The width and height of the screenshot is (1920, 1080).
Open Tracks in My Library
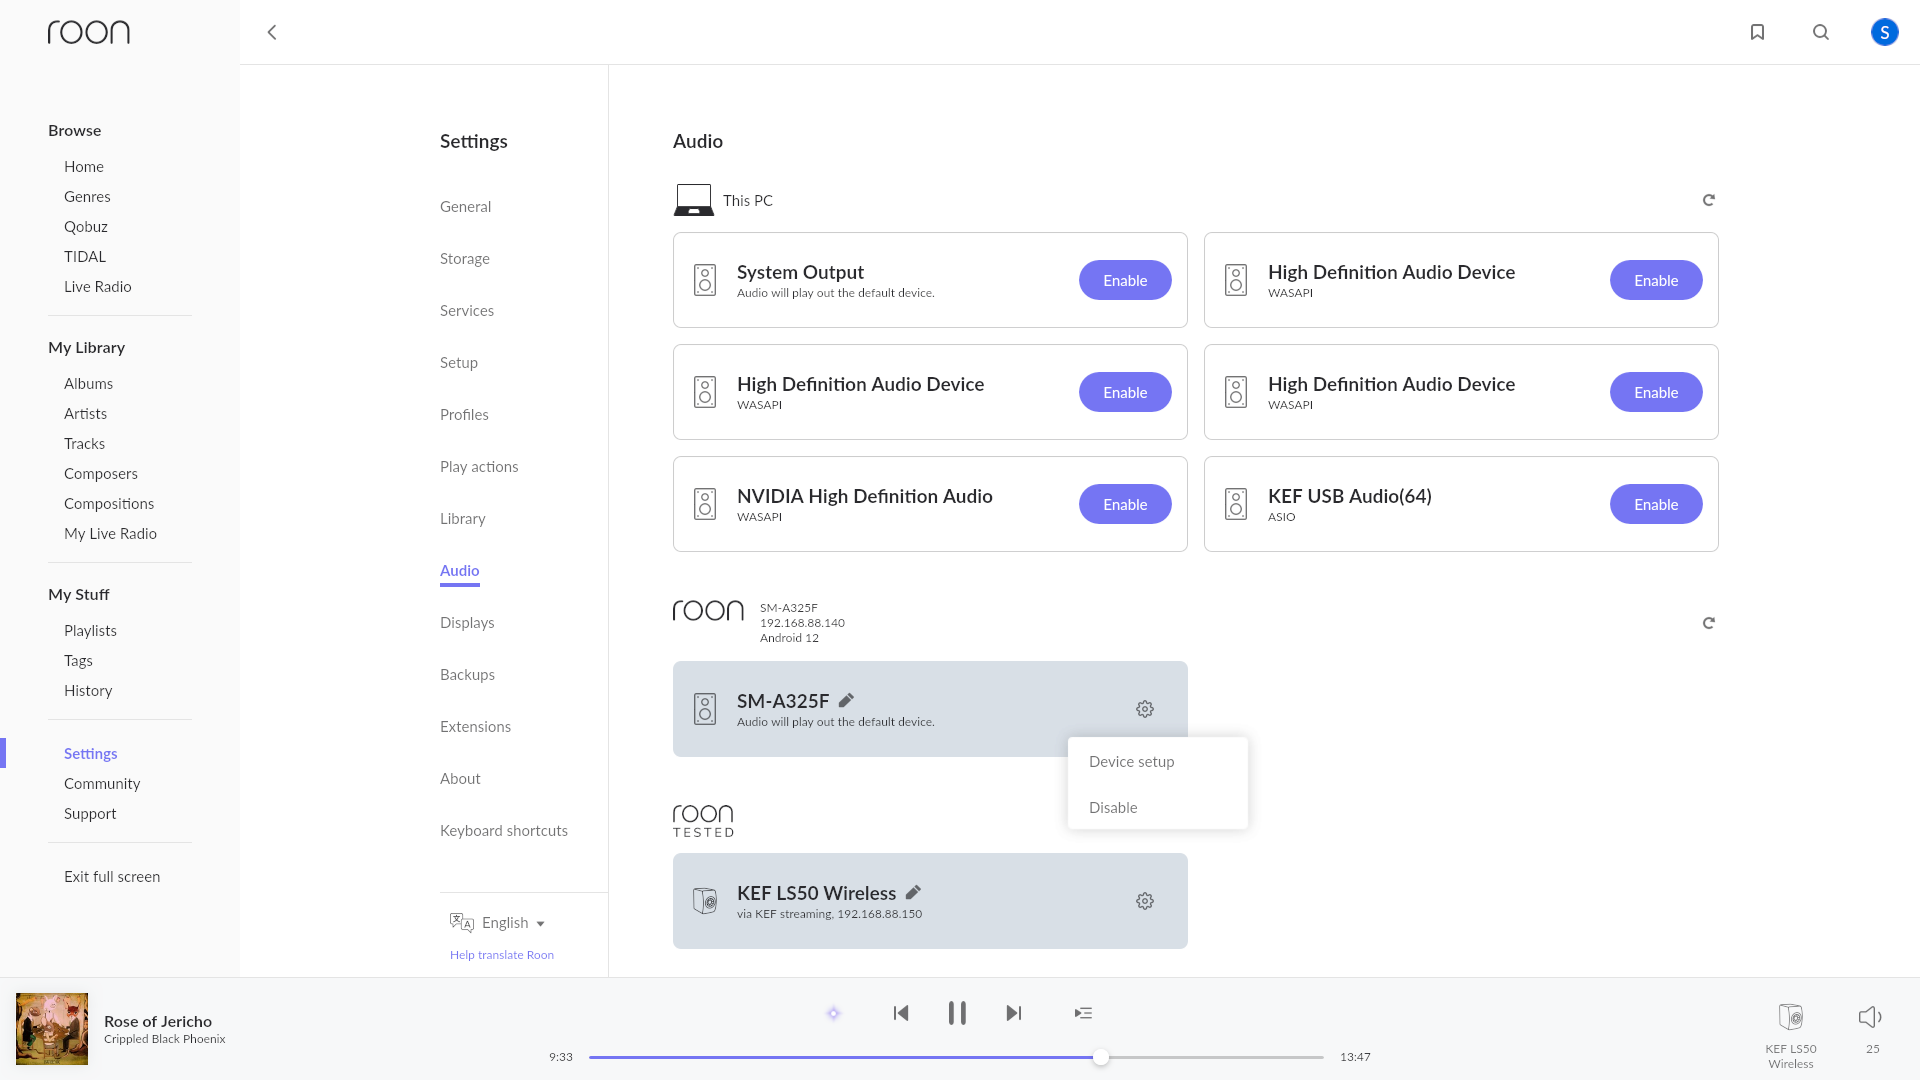[84, 443]
